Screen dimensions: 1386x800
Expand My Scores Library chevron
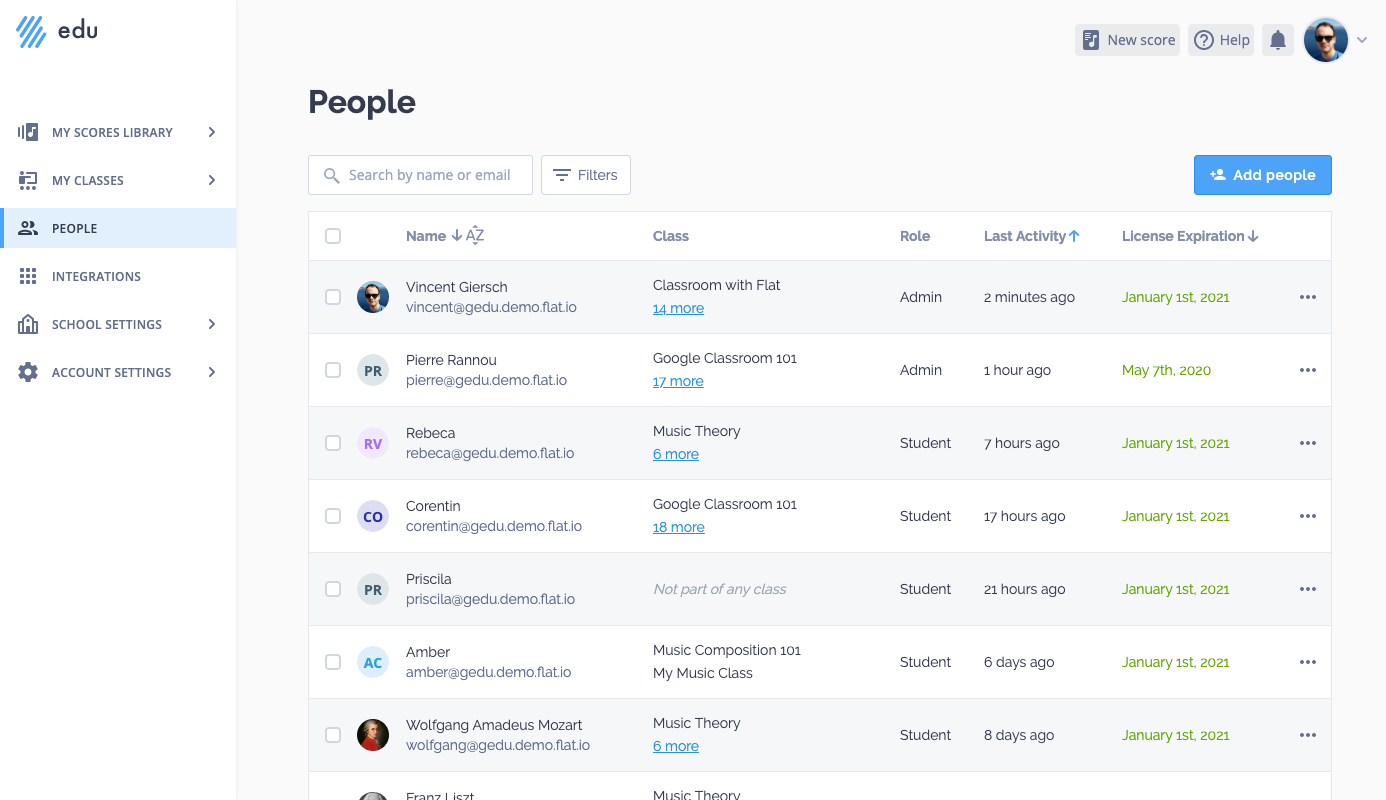pyautogui.click(x=212, y=132)
